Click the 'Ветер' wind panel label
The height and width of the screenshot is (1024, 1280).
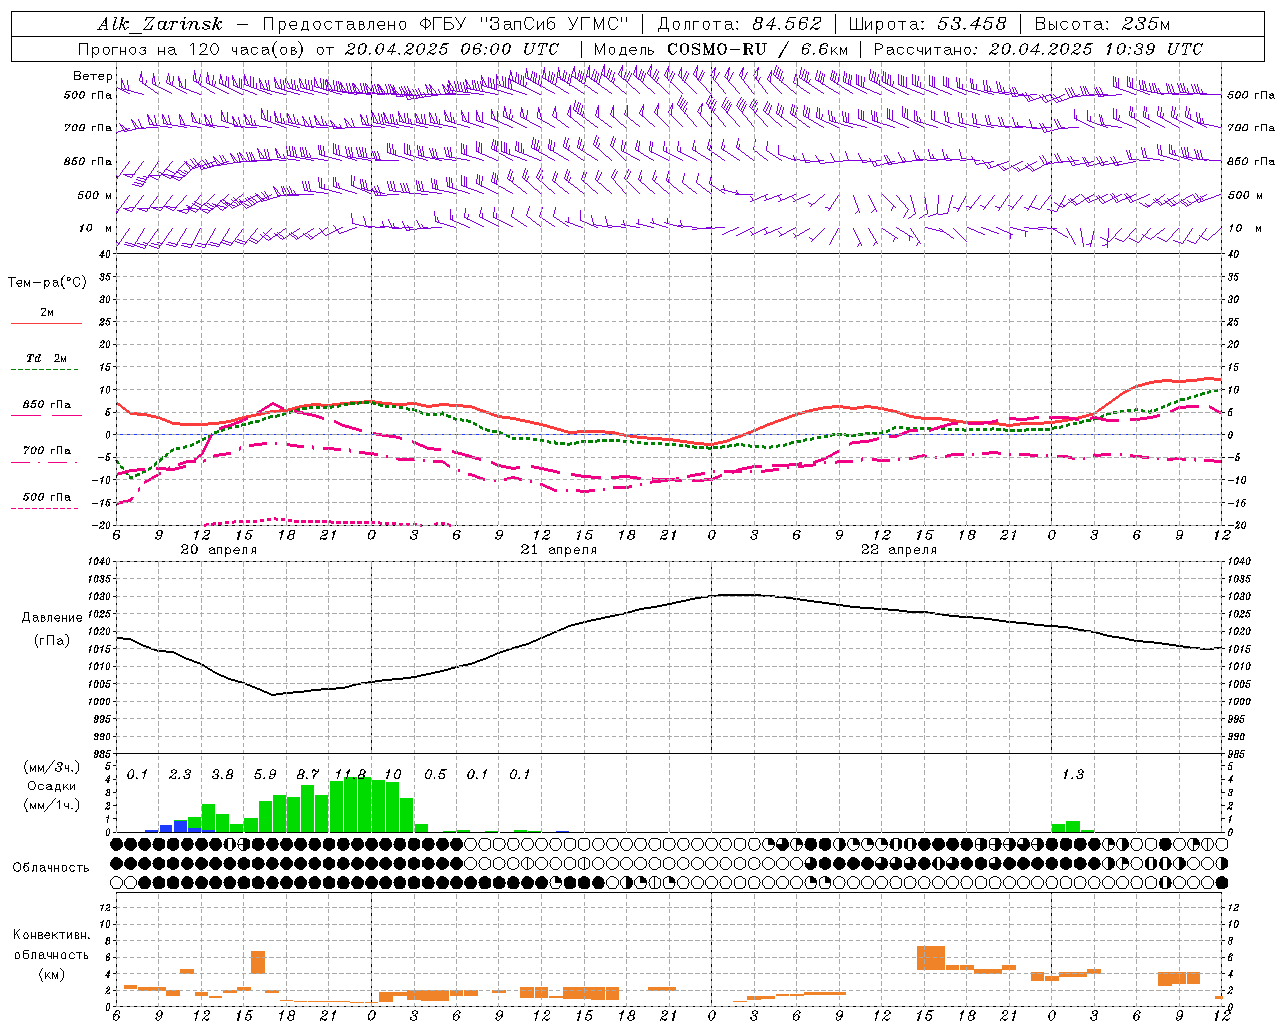pos(92,76)
